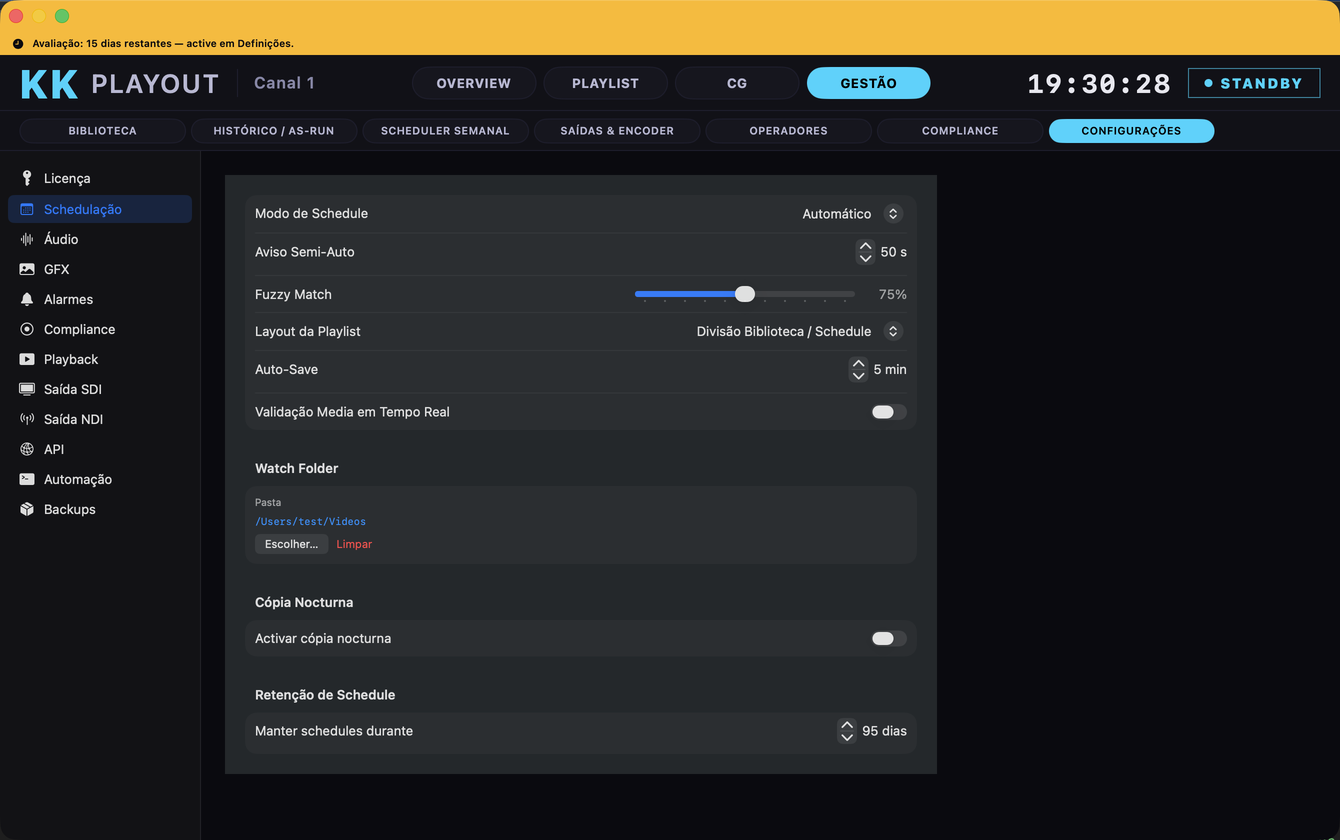
Task: Open Backups settings in sidebar
Action: (x=100, y=509)
